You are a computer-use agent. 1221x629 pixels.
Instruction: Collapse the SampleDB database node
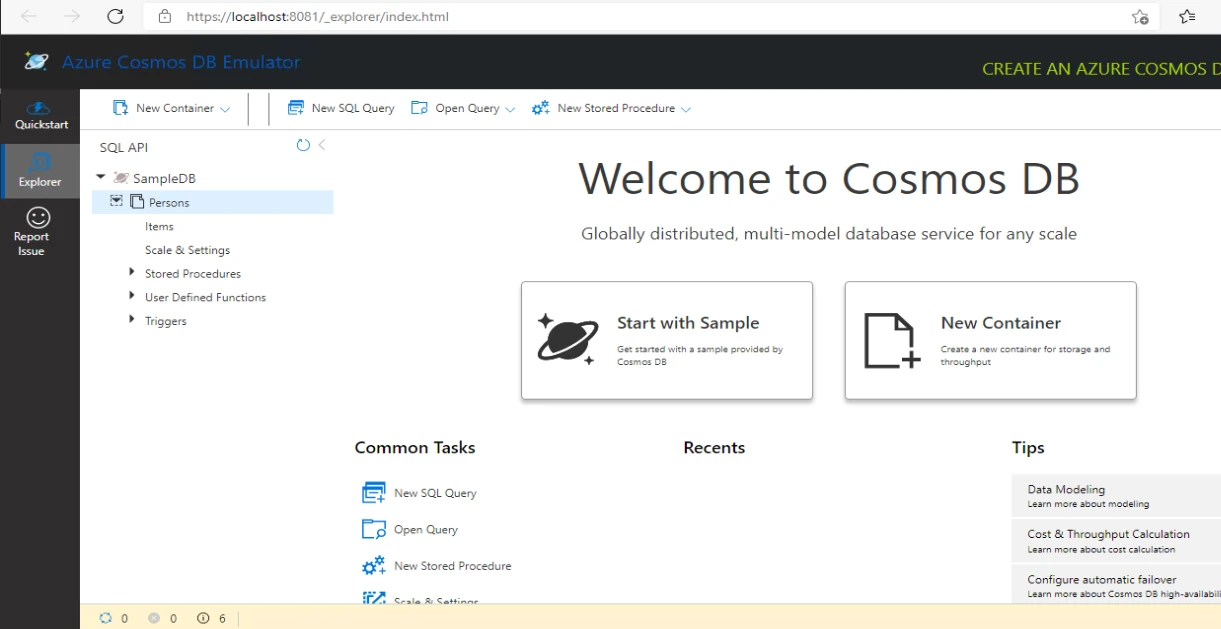pos(100,178)
